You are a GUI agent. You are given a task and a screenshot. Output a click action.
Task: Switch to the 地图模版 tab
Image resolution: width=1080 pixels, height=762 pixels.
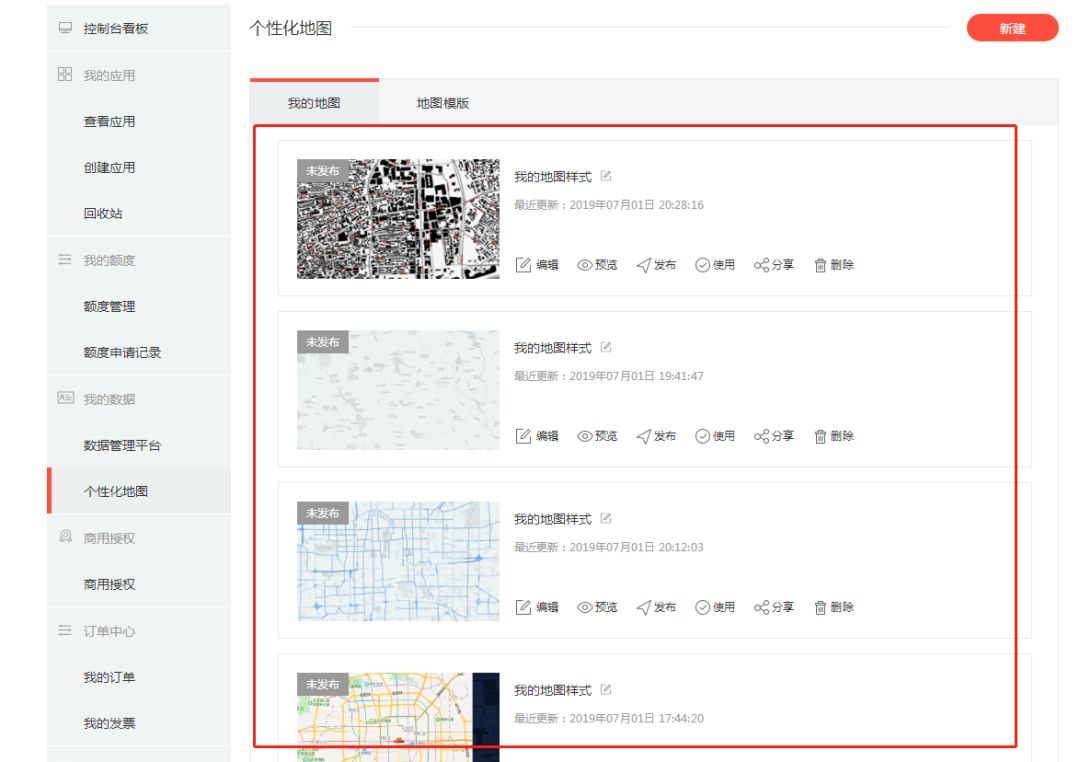coord(443,103)
